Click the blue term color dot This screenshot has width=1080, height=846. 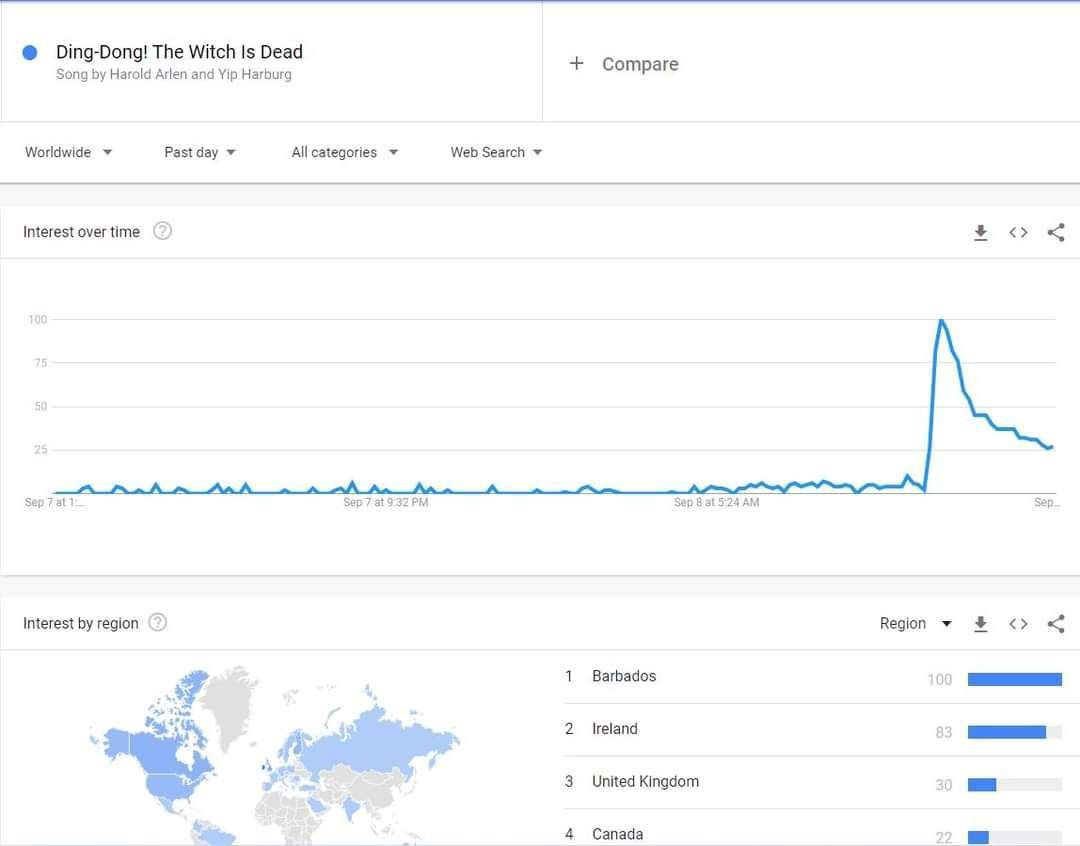tap(30, 52)
